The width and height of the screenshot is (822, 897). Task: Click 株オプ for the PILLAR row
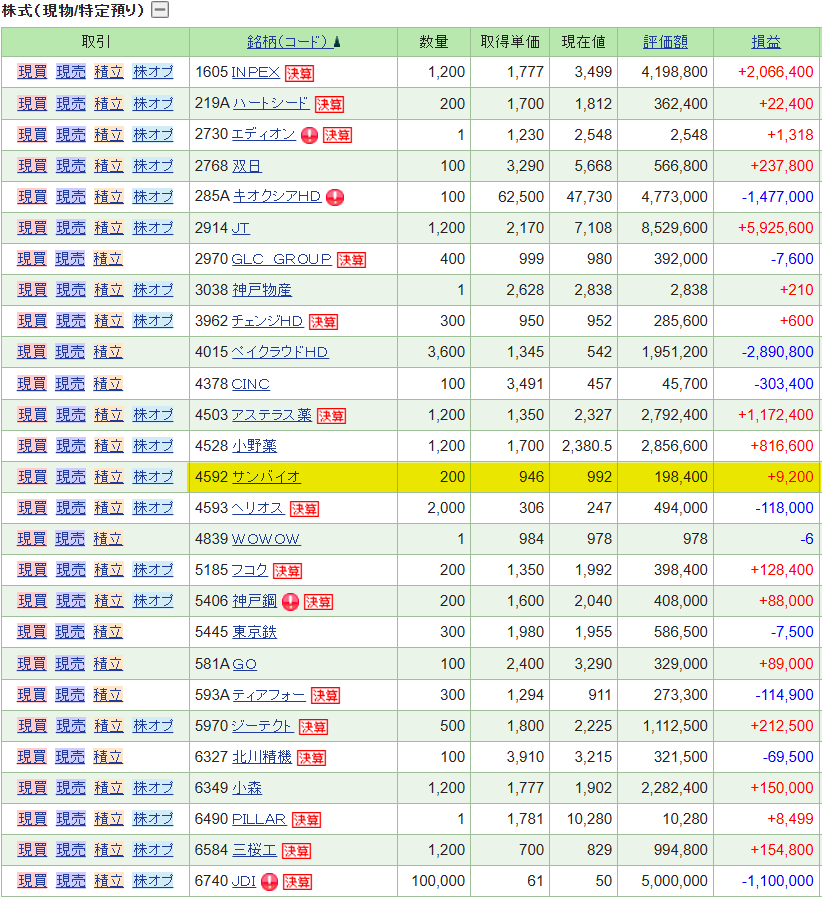tap(153, 819)
